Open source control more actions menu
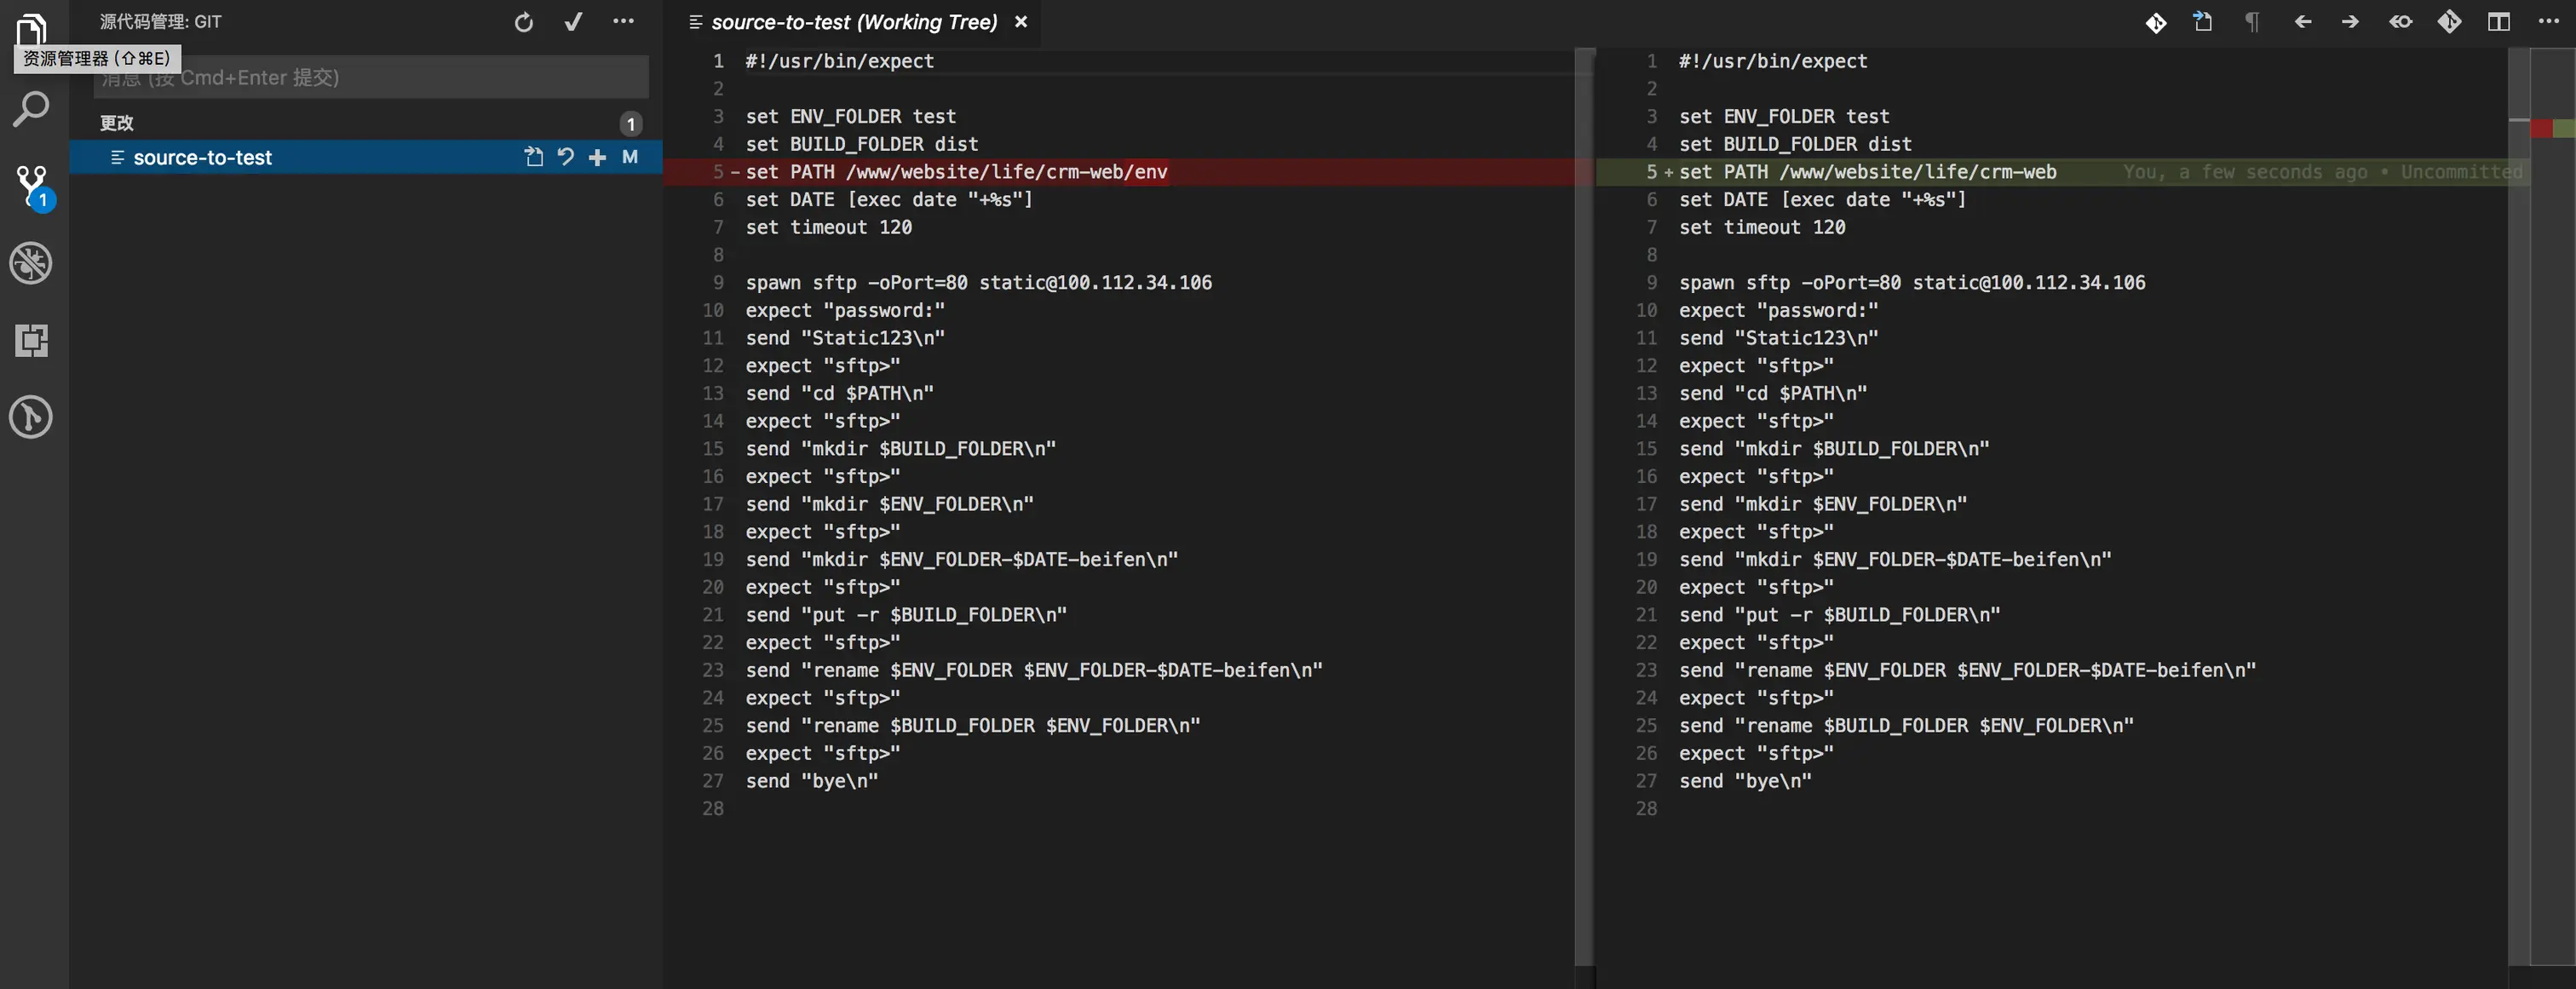 pyautogui.click(x=623, y=22)
